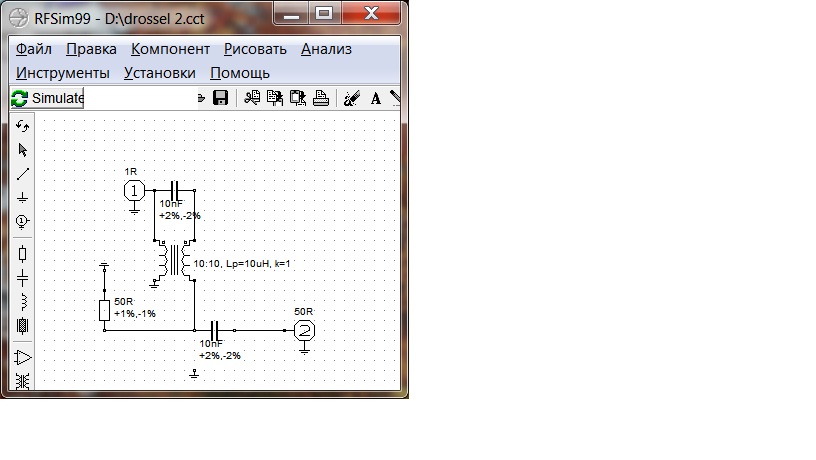Click the '50R' label above port 2

point(303,312)
